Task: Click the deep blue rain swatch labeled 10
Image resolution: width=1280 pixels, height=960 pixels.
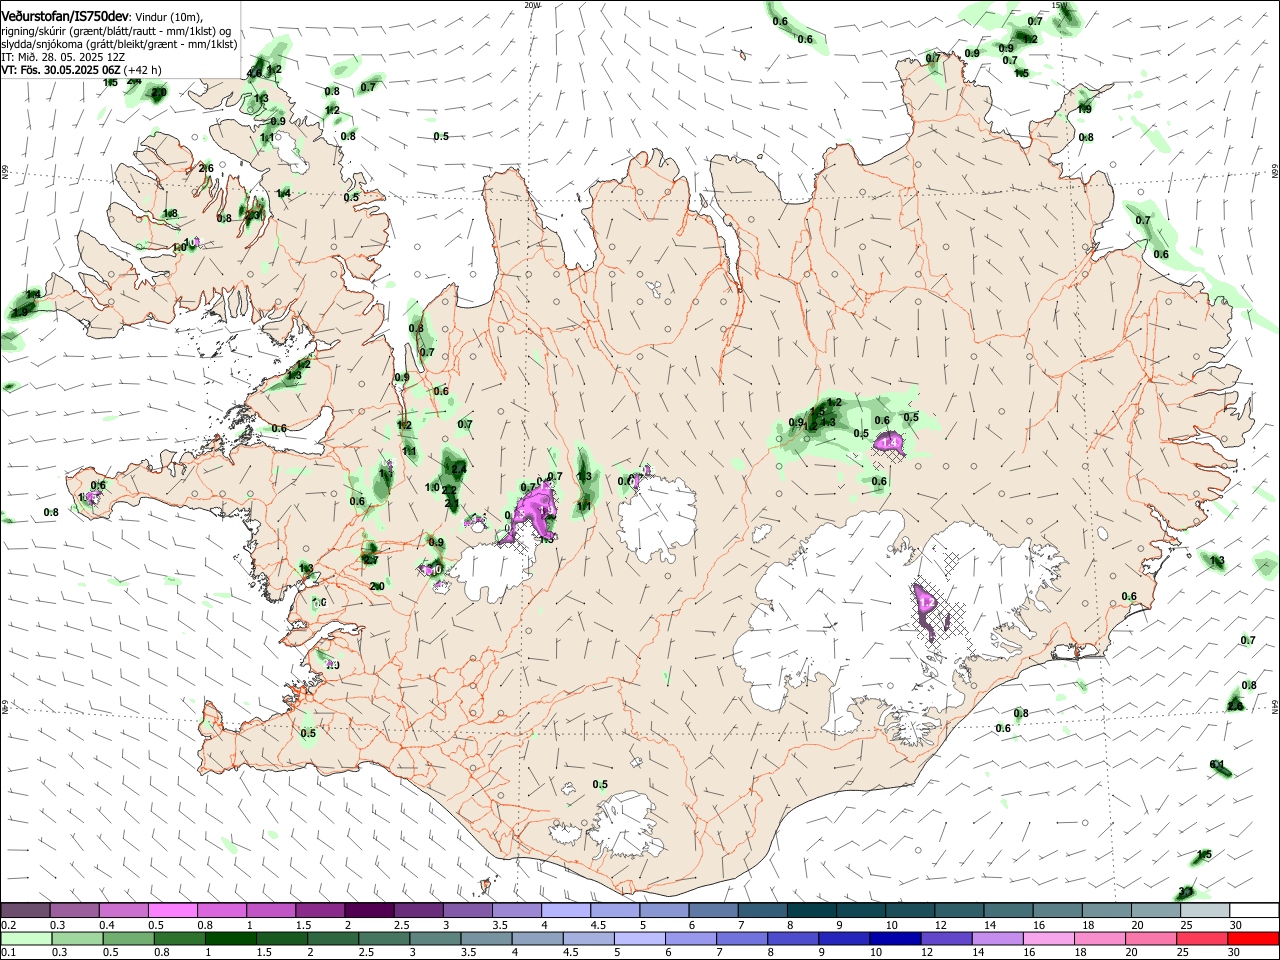Action: [x=894, y=938]
